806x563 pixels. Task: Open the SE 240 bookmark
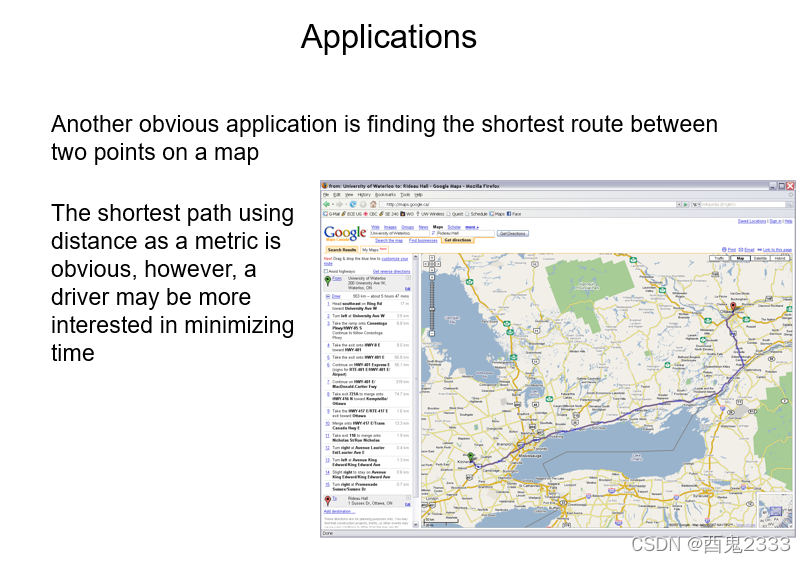[389, 214]
